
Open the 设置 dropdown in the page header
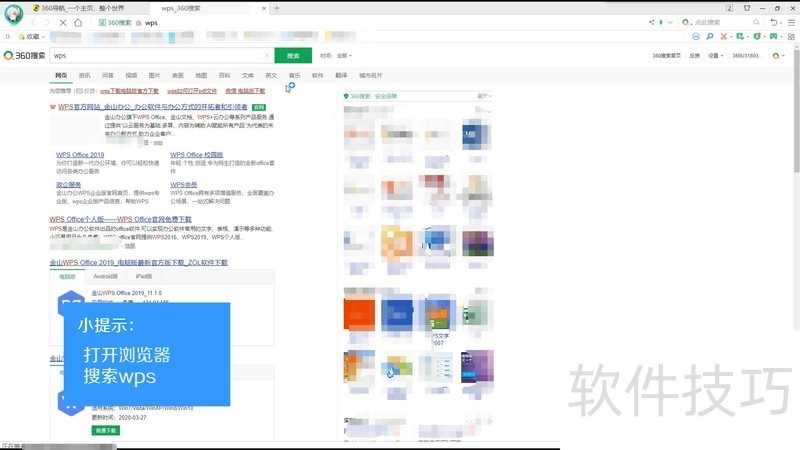coord(716,56)
